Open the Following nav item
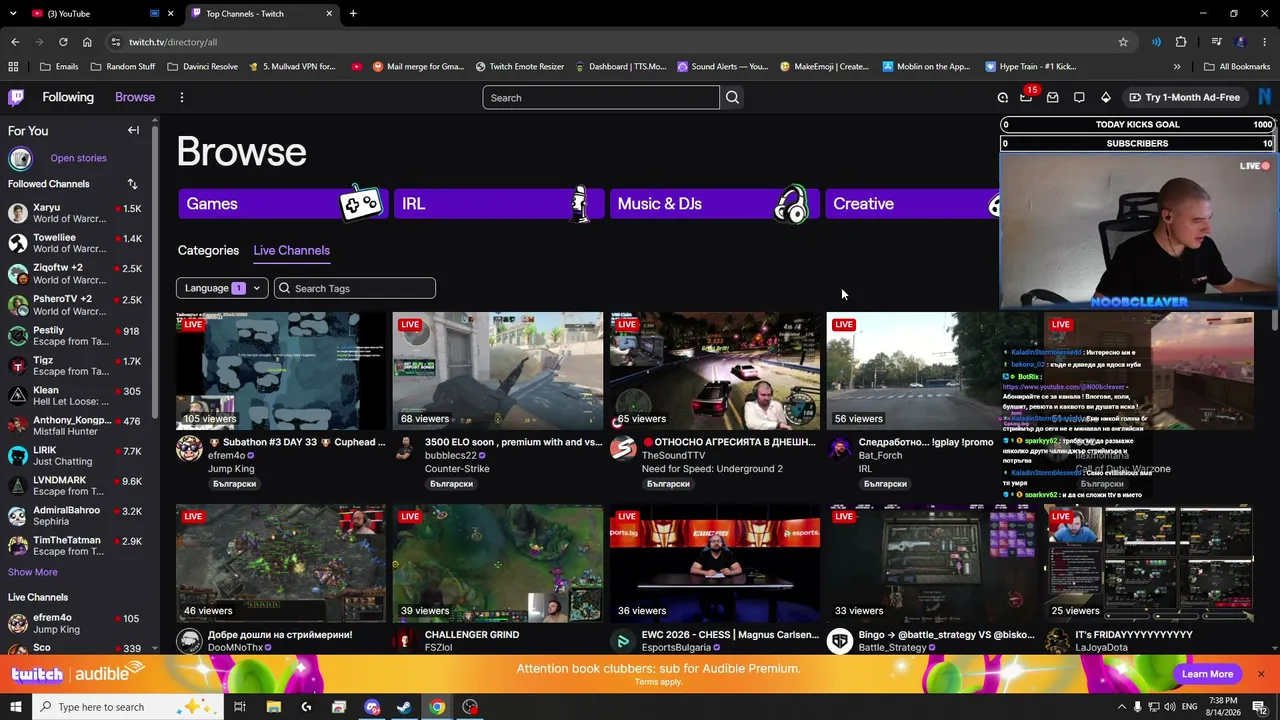 click(68, 97)
